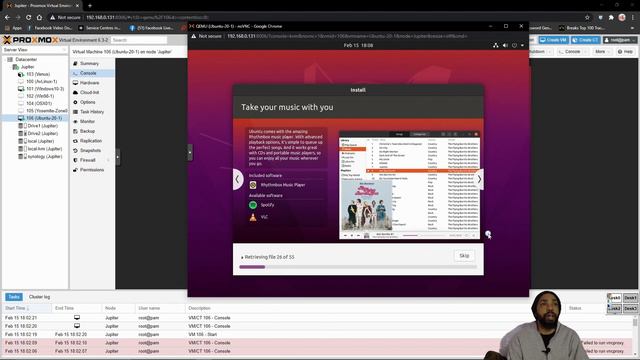Open the Chrome three-dot menu
640x360 pixels.
pyautogui.click(x=633, y=18)
